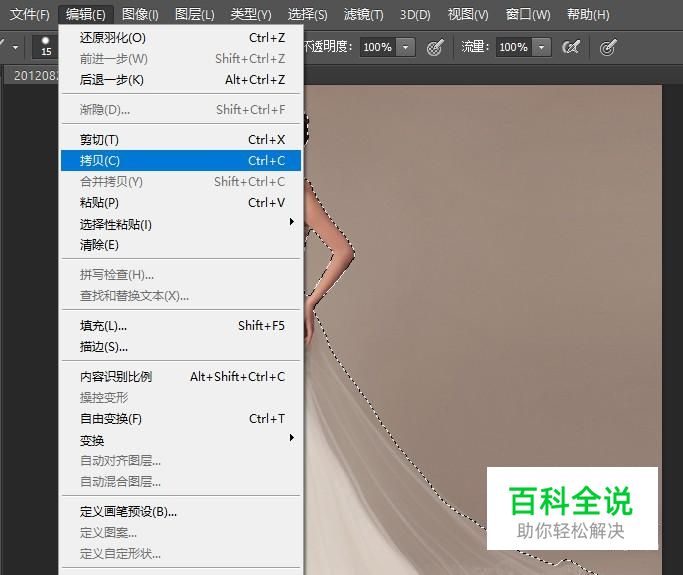The image size is (683, 575).
Task: Open the 滤镜(T) menu
Action: [364, 15]
